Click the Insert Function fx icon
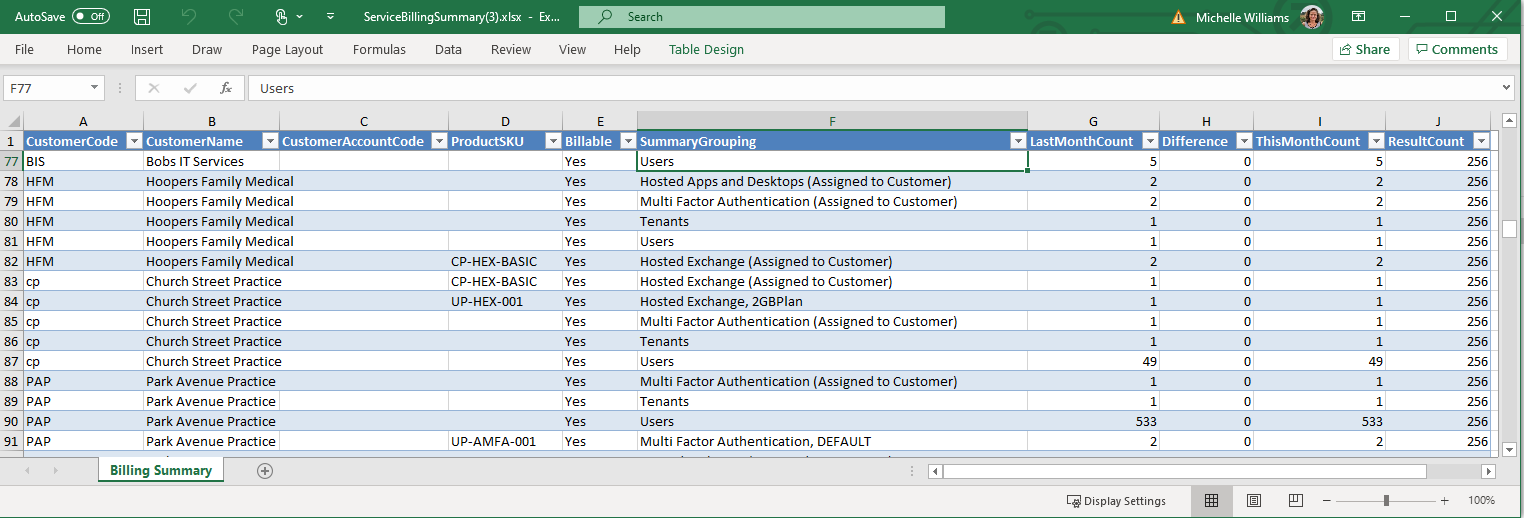 pyautogui.click(x=226, y=88)
